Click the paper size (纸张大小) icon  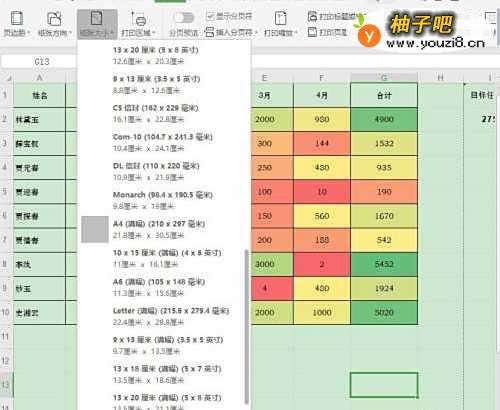pyautogui.click(x=97, y=18)
